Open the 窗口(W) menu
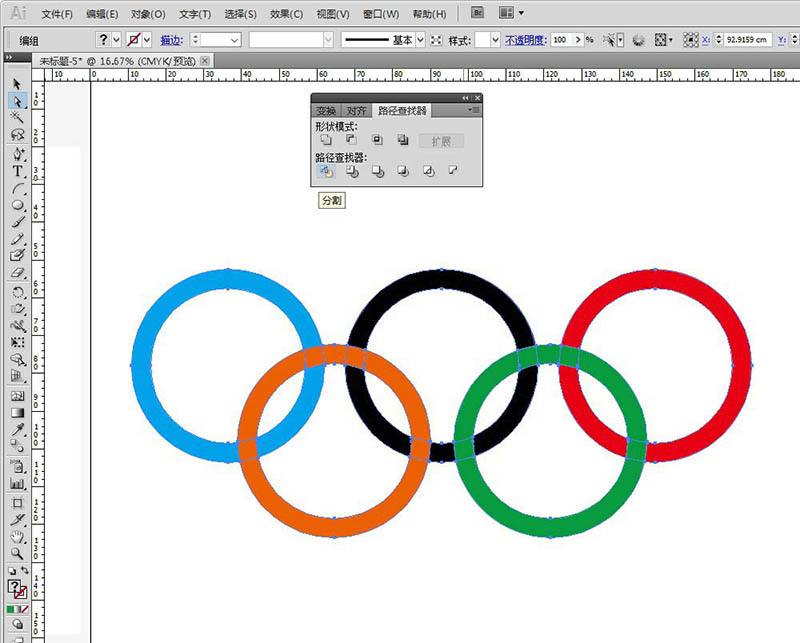The height and width of the screenshot is (643, 800). [x=381, y=14]
